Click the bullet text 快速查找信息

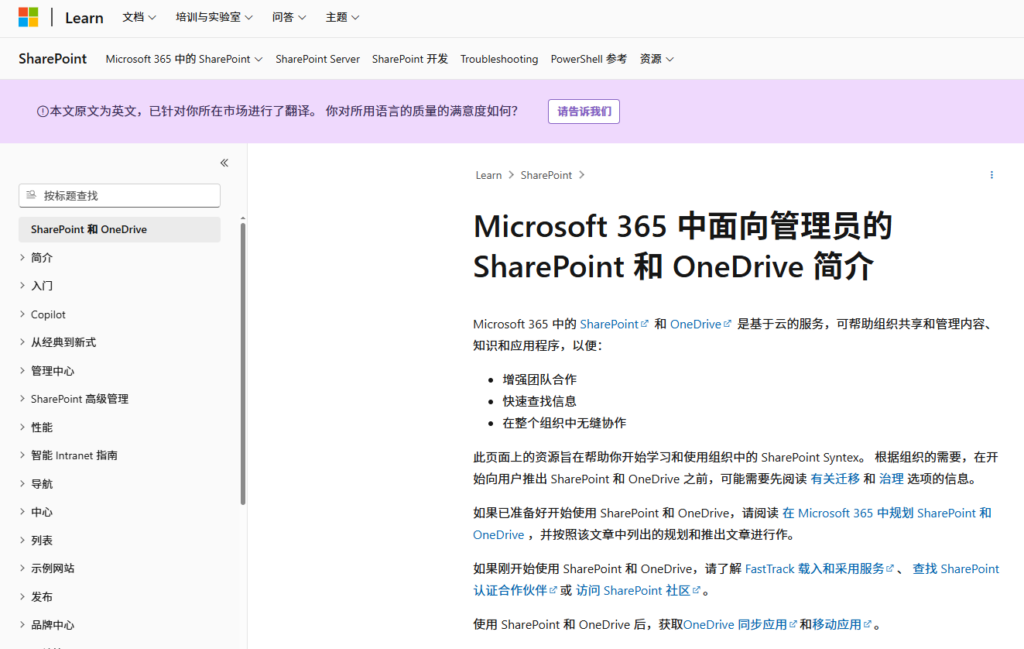coord(539,401)
